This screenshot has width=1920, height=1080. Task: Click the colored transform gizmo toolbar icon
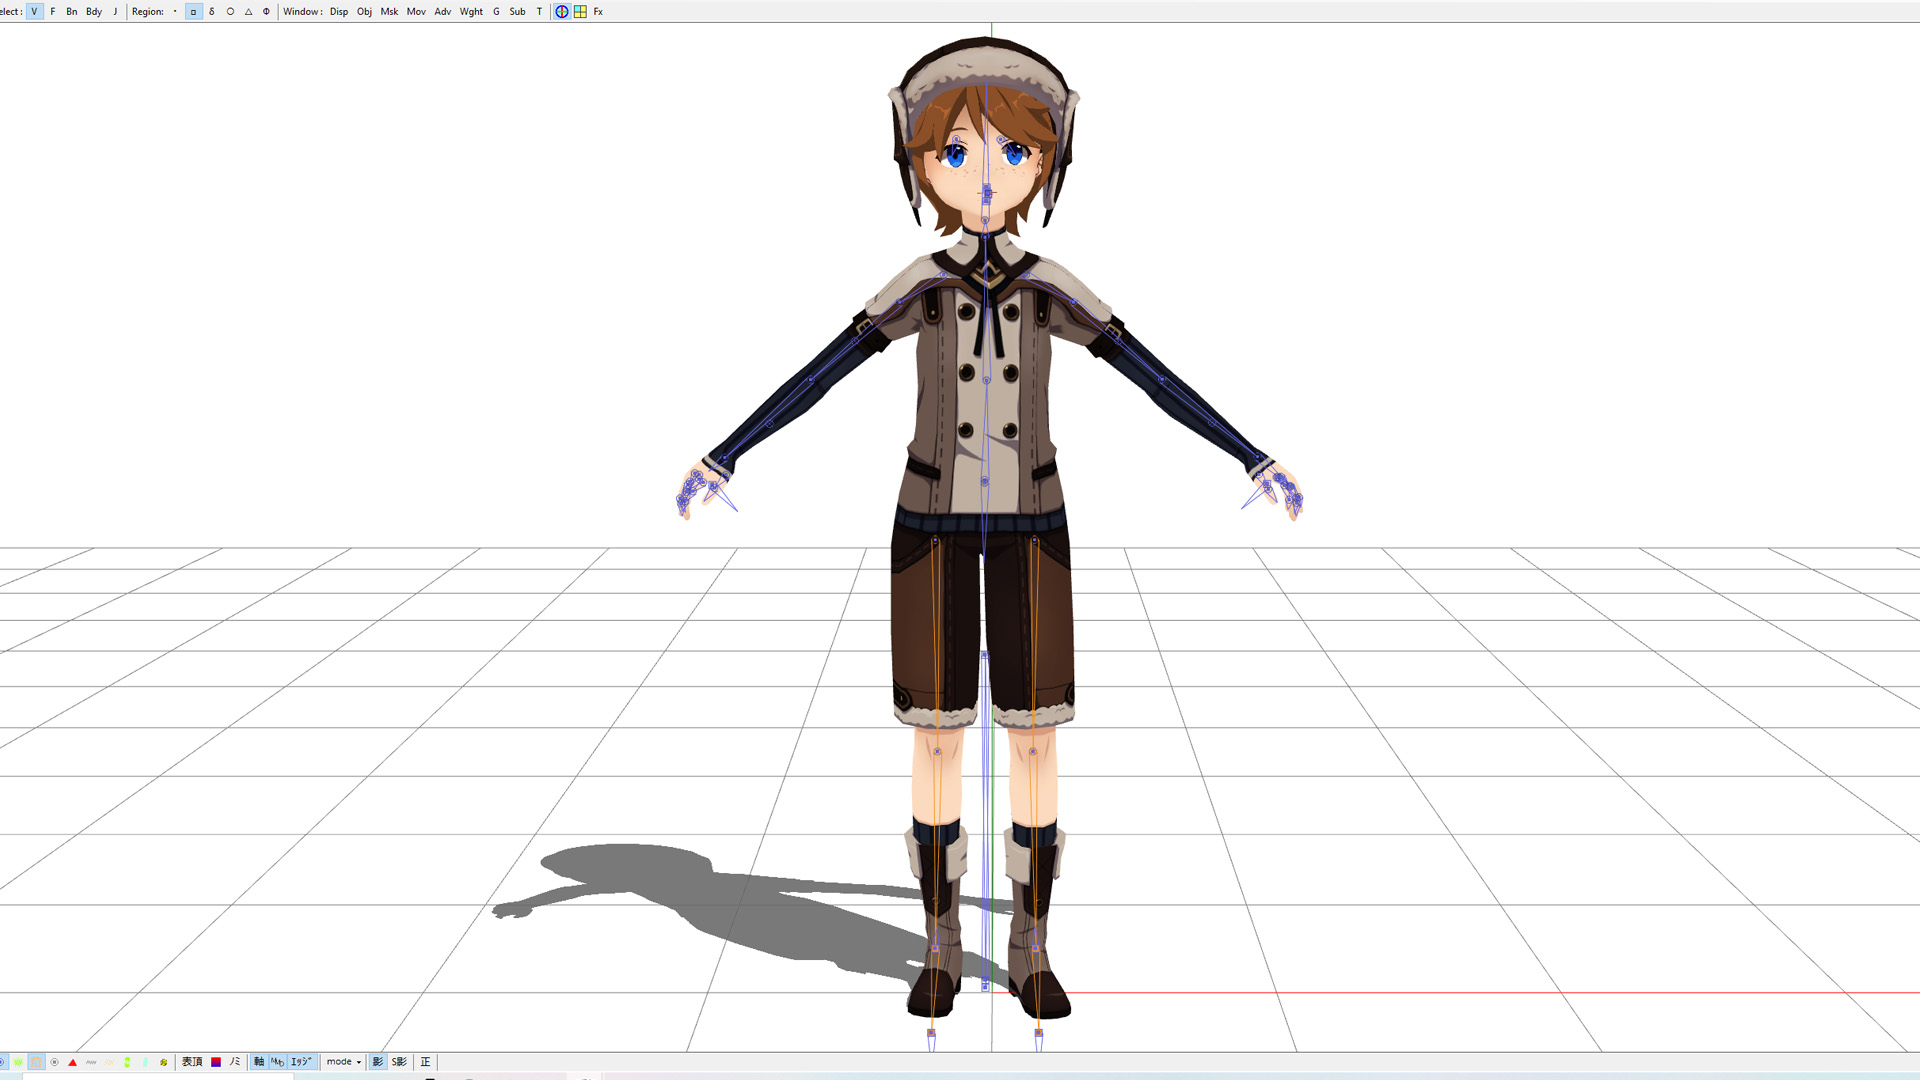click(561, 11)
